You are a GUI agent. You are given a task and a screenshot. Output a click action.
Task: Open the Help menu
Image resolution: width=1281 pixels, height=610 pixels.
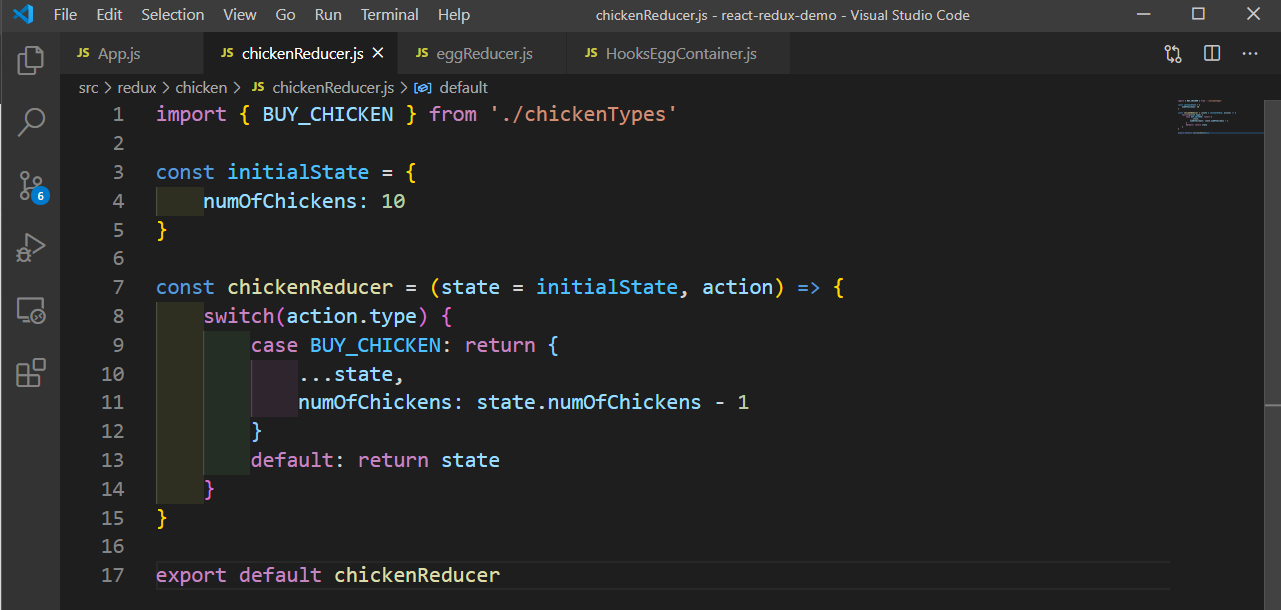coord(454,15)
